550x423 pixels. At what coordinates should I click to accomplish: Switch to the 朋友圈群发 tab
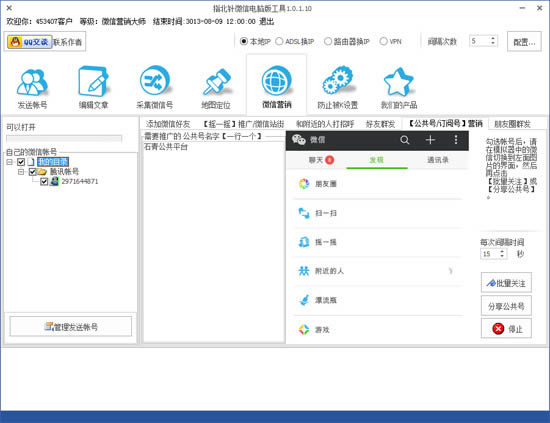click(512, 124)
